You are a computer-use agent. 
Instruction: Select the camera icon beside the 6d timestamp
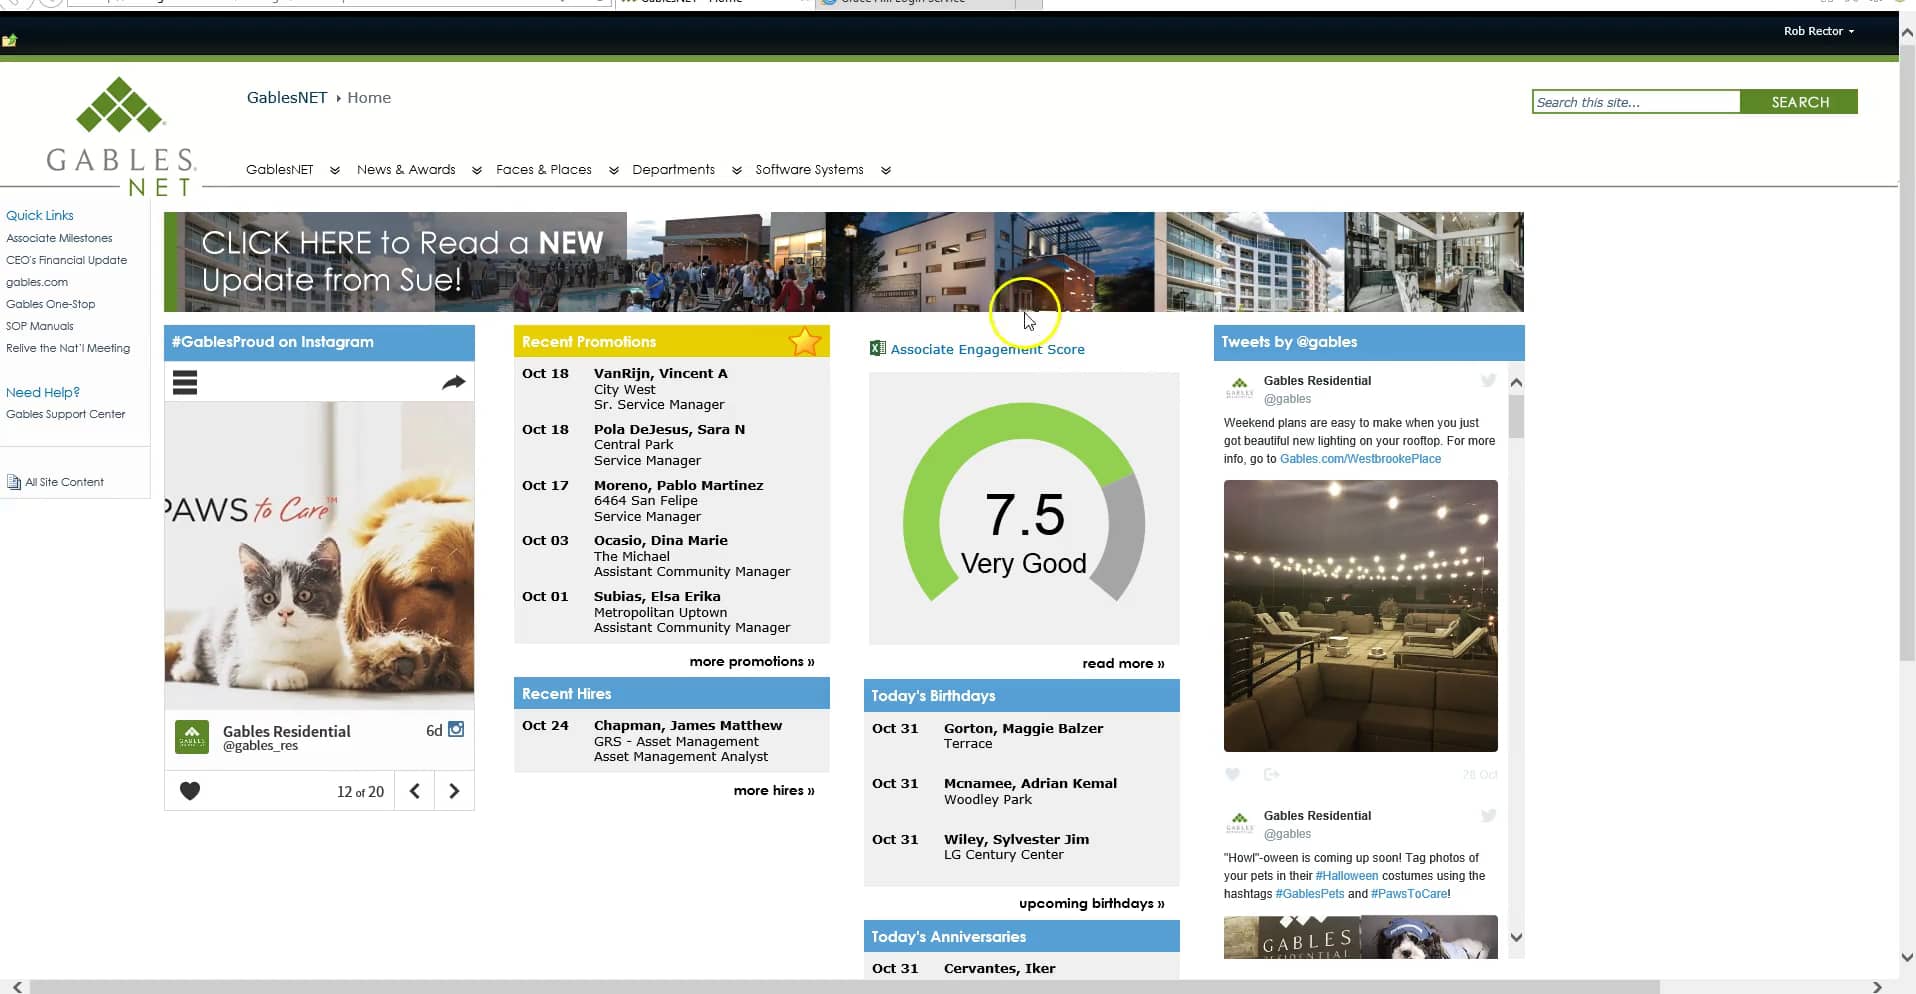[457, 730]
